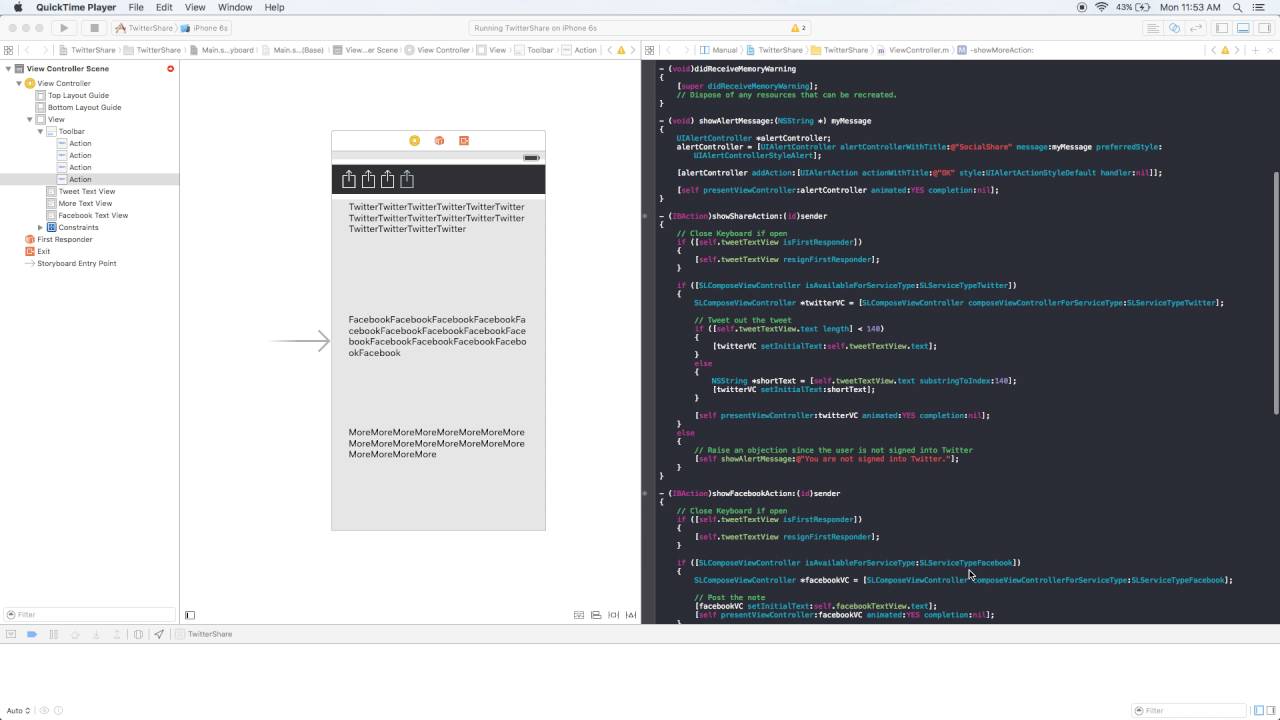Add an assistant editor with plus icon
1280x720 pixels.
(1256, 50)
